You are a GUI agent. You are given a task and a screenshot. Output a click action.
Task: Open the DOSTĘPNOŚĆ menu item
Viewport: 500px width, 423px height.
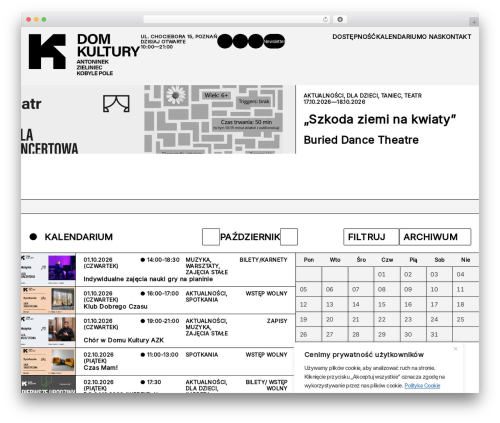pos(355,37)
